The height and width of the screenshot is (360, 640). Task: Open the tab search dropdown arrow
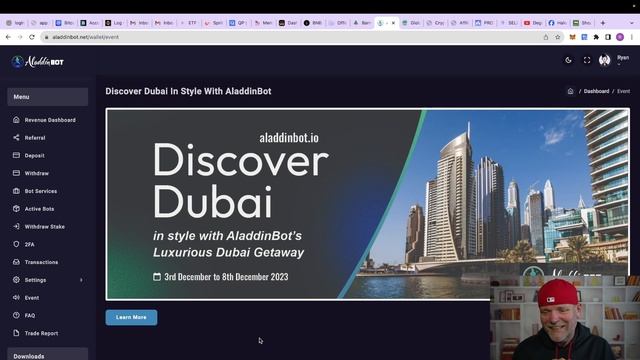[x=631, y=23]
